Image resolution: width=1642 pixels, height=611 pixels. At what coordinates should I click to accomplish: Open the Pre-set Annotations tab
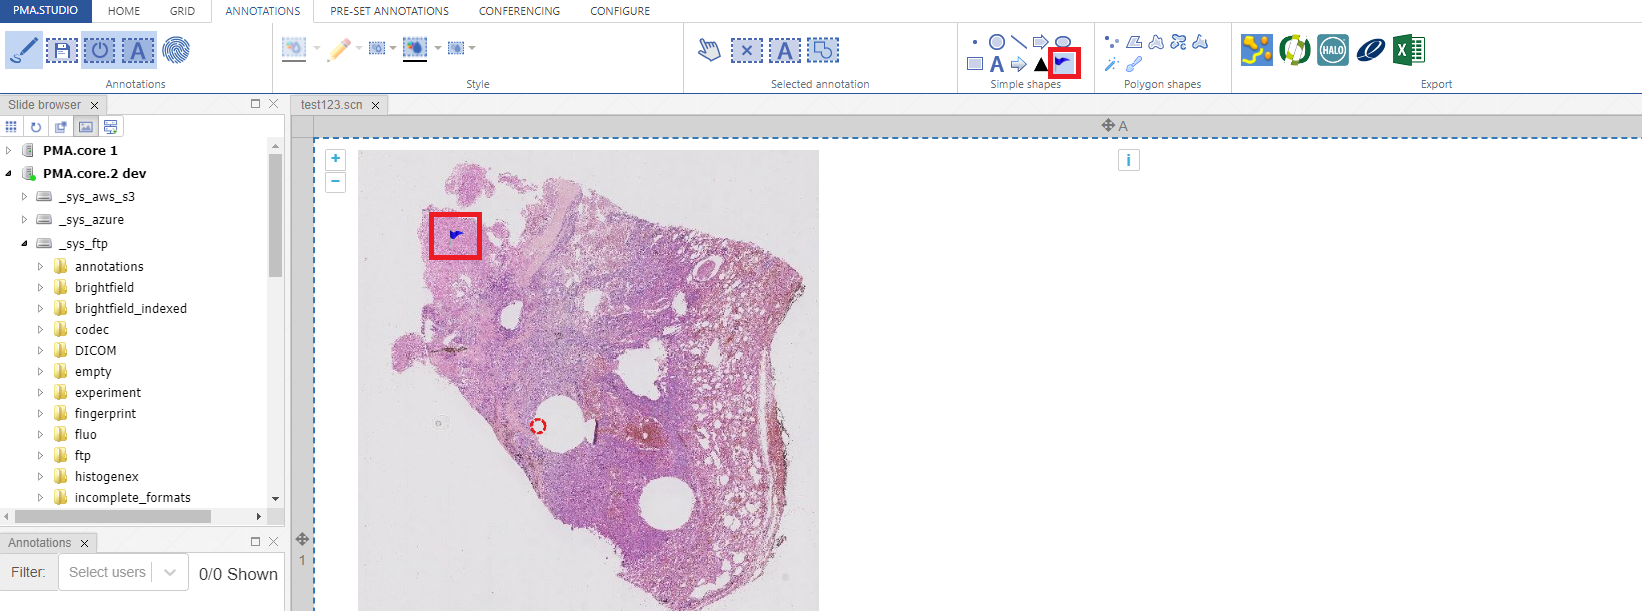click(x=389, y=11)
